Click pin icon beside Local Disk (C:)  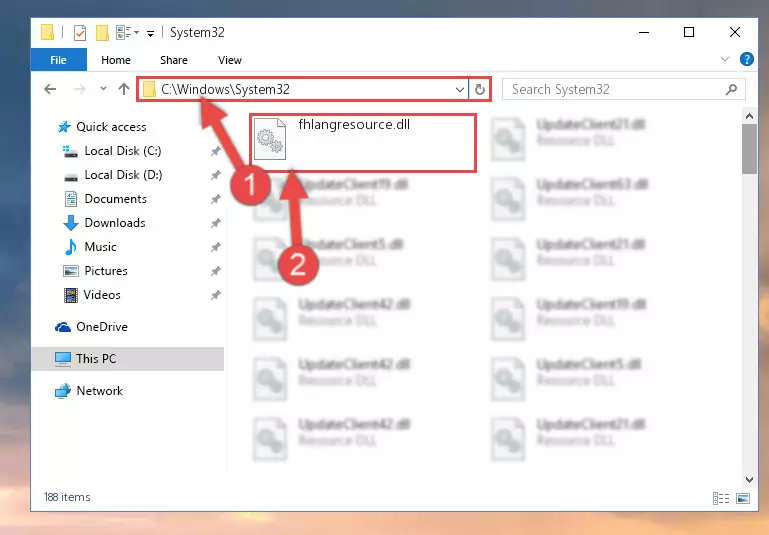215,151
